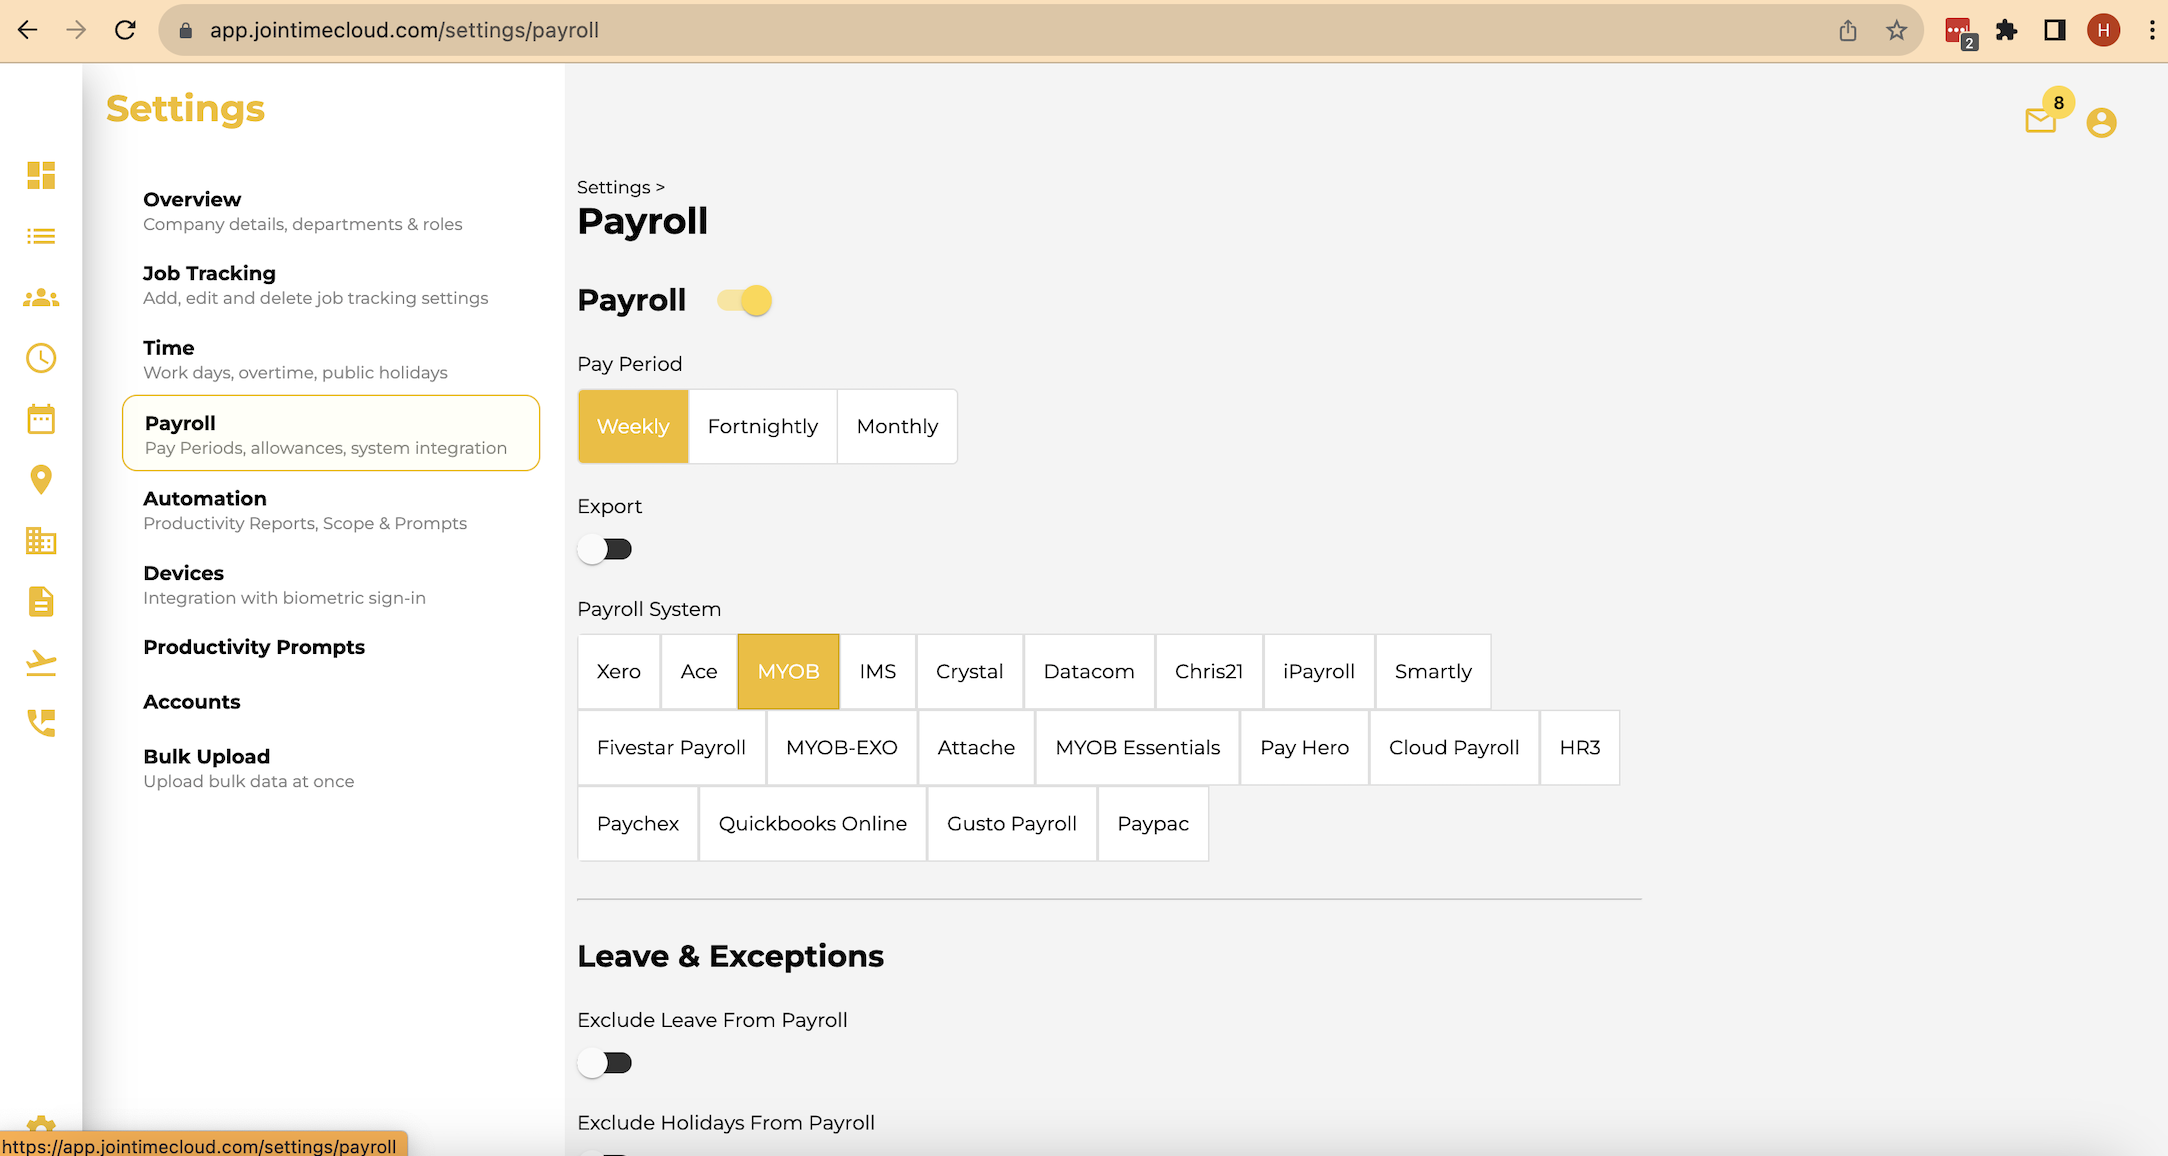
Task: Open the dashboard icon in the sidebar
Action: click(x=40, y=176)
